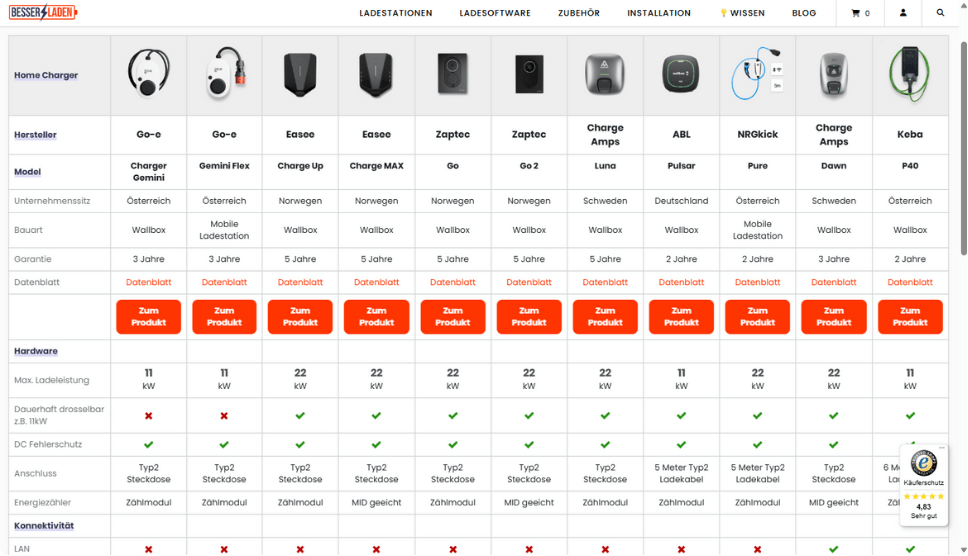
Task: Open the Blog menu item
Action: [x=804, y=13]
